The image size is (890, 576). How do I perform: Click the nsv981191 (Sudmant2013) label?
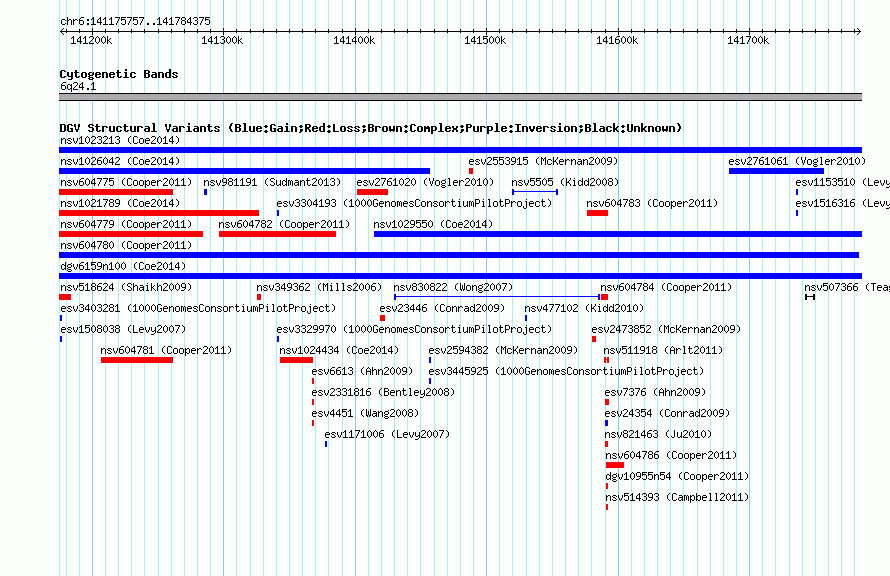point(272,182)
